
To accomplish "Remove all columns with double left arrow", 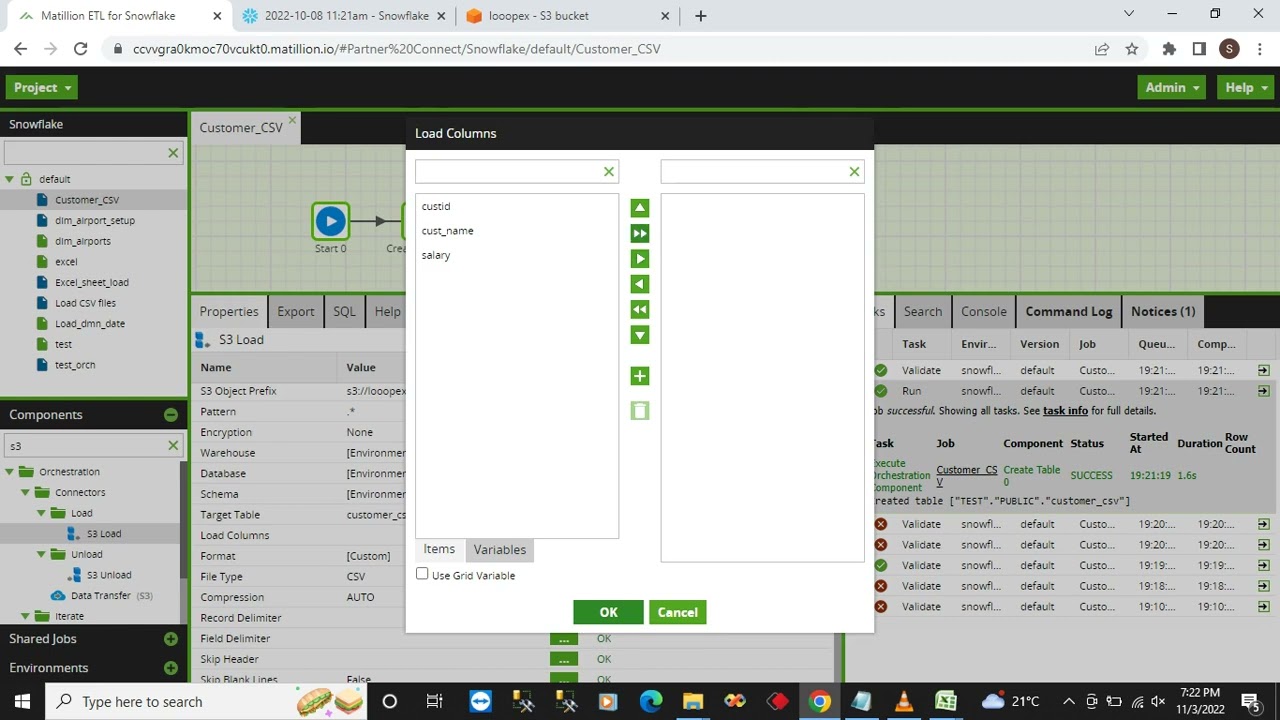I will [640, 310].
